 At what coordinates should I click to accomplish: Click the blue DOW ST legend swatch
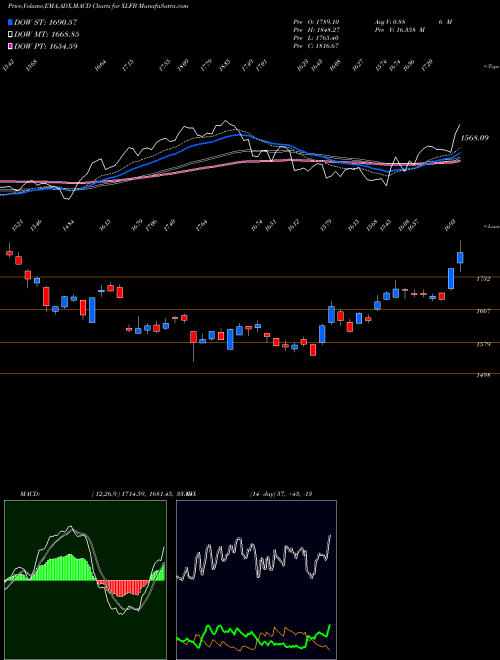pos(11,22)
